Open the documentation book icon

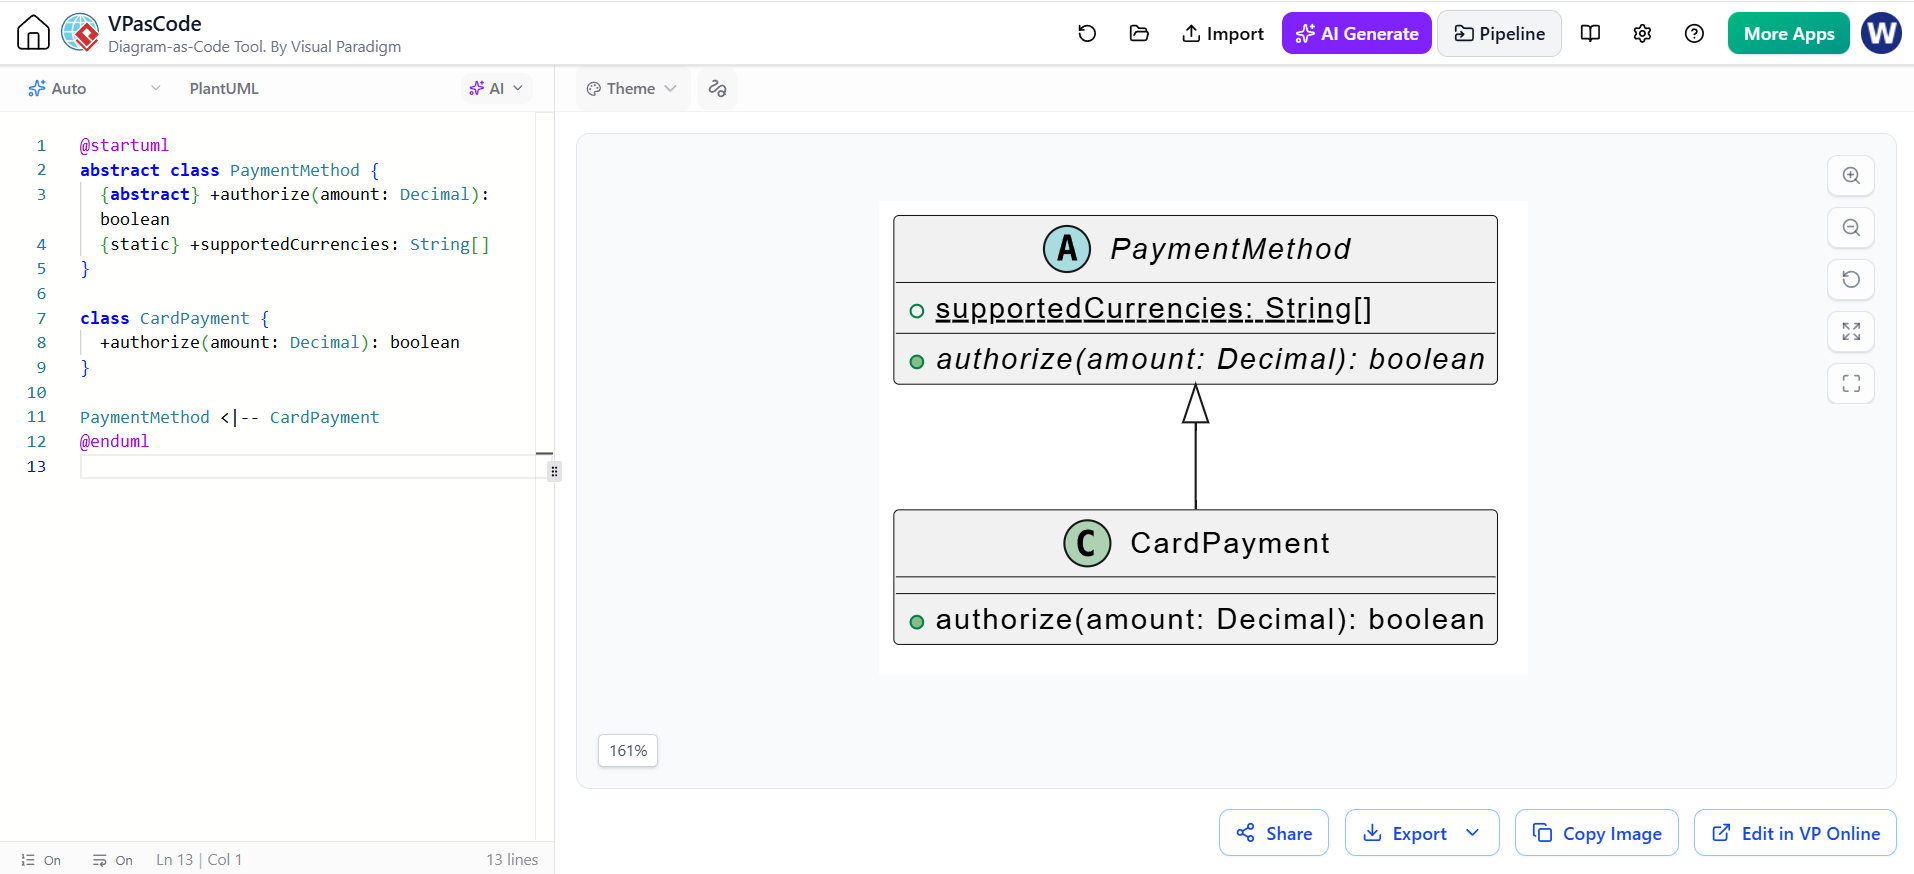click(1590, 33)
